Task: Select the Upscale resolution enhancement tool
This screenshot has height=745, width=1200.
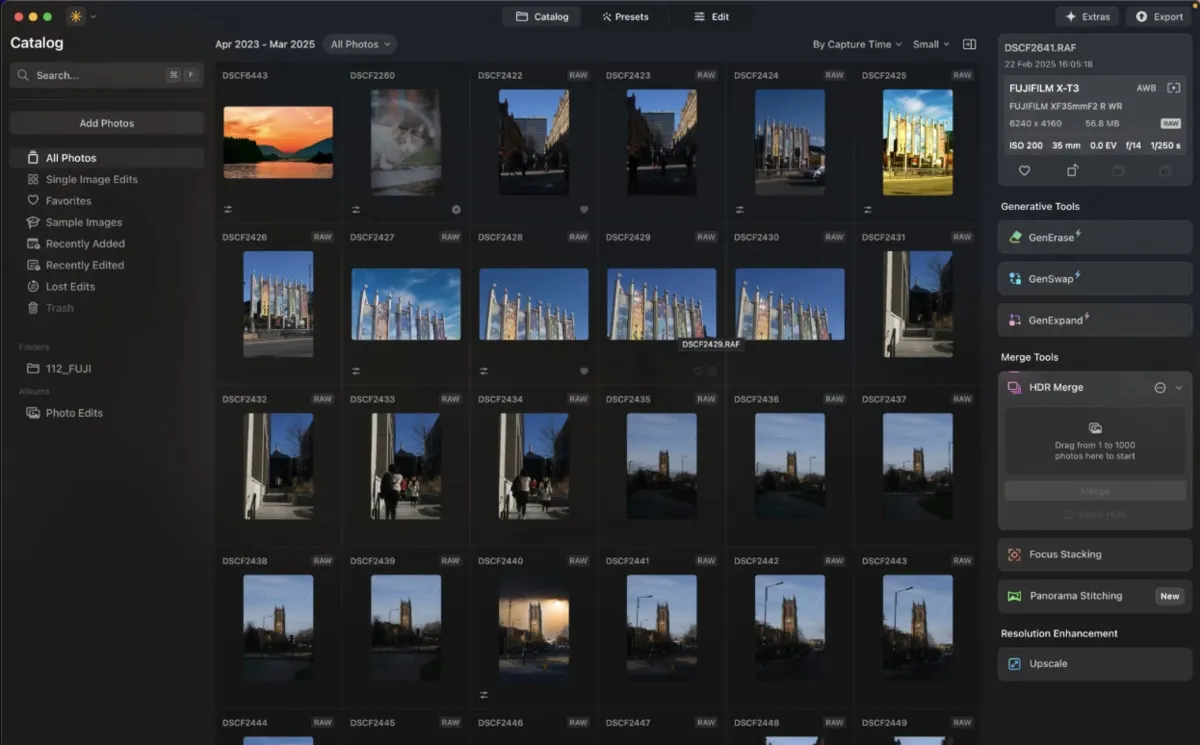Action: pyautogui.click(x=1094, y=663)
